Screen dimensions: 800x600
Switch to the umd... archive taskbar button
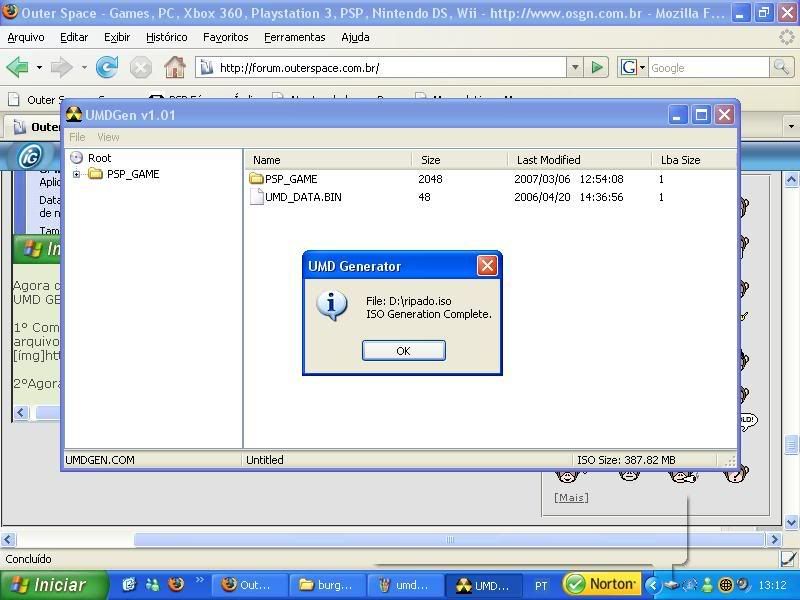[405, 585]
